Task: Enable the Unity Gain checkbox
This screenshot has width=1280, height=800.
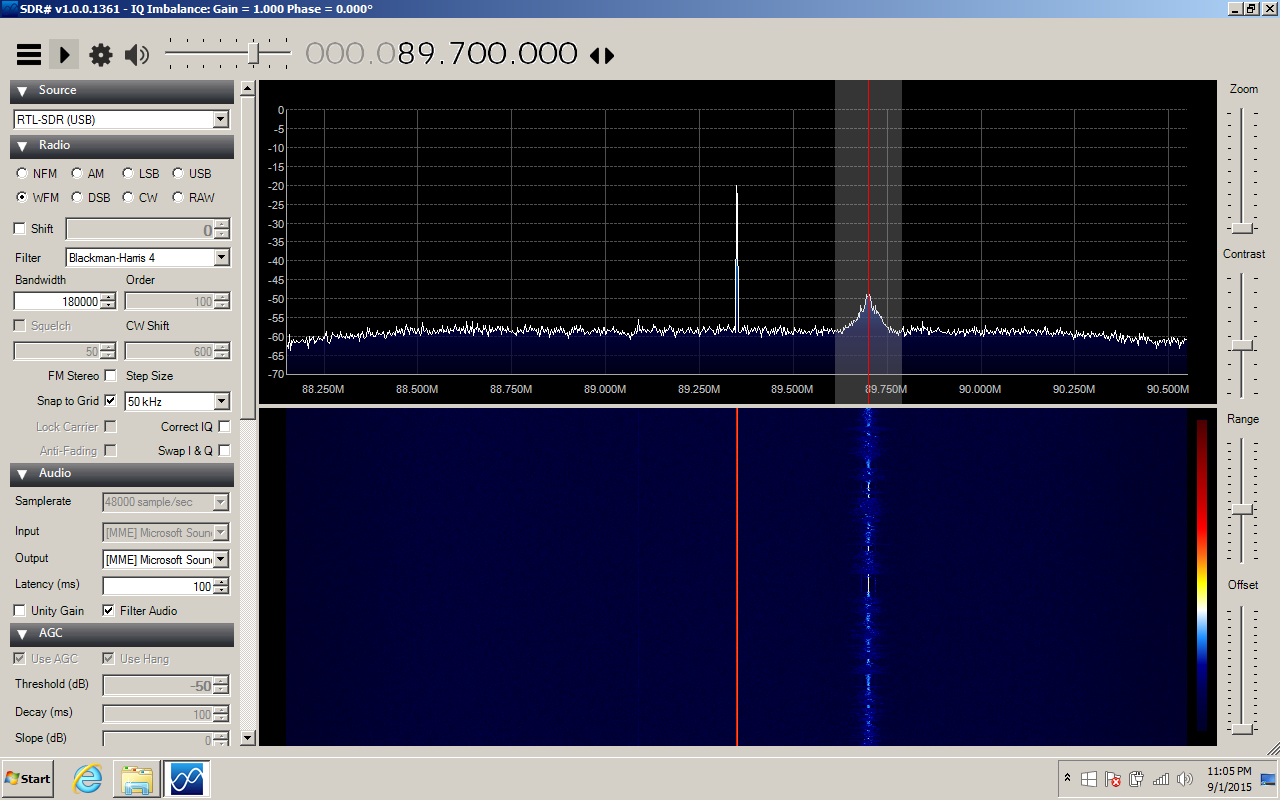Action: point(20,611)
